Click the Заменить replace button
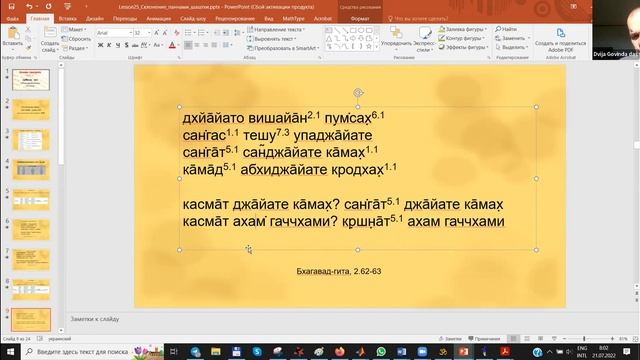 pyautogui.click(x=512, y=38)
